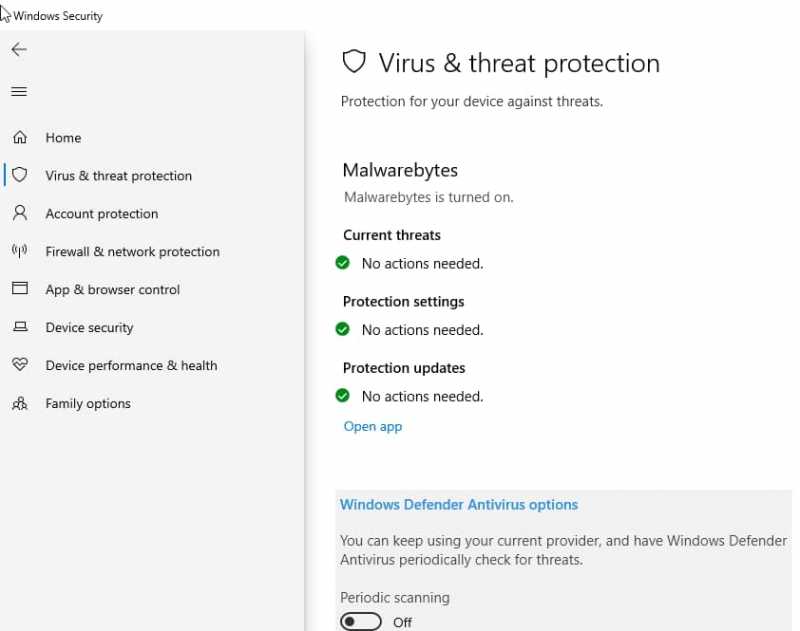The image size is (800, 631).
Task: Expand the navigation menu with the hamburger button
Action: pos(18,91)
